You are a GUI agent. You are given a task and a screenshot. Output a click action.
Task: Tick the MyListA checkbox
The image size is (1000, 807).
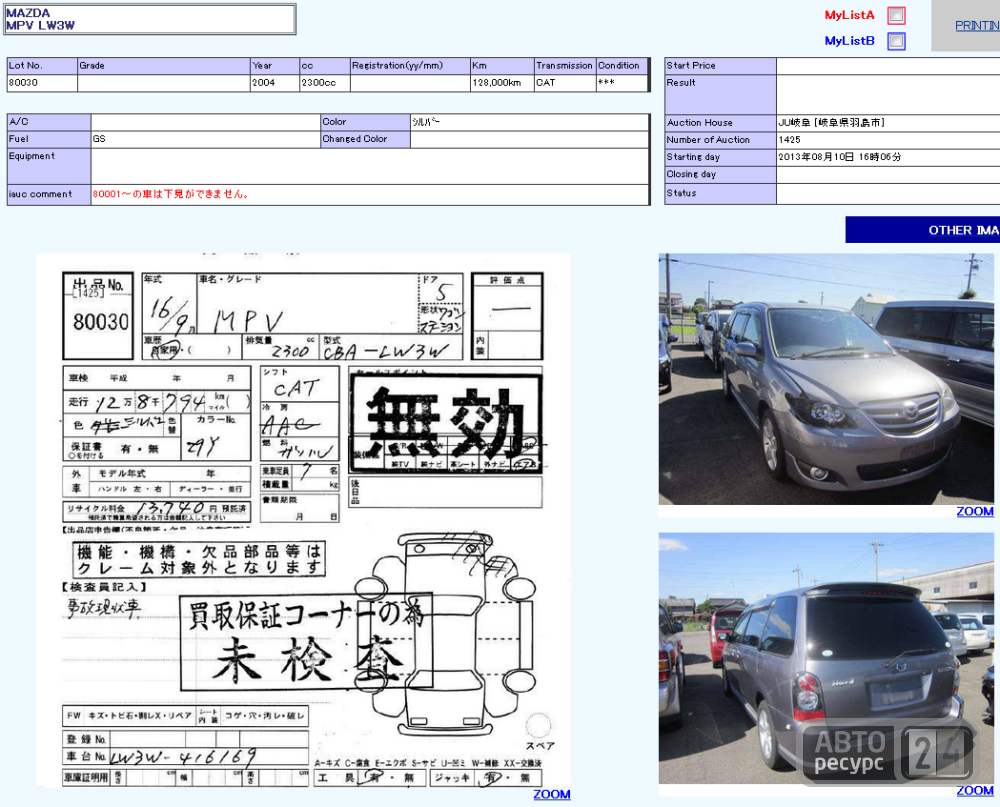point(897,15)
